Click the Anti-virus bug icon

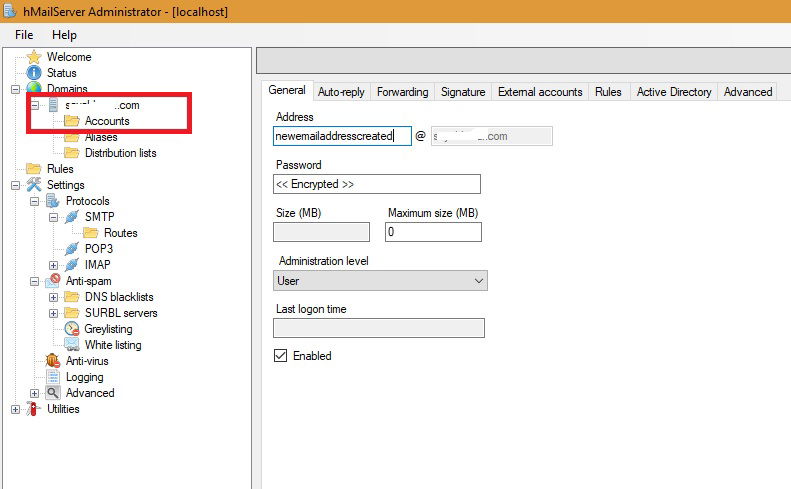pyautogui.click(x=53, y=361)
